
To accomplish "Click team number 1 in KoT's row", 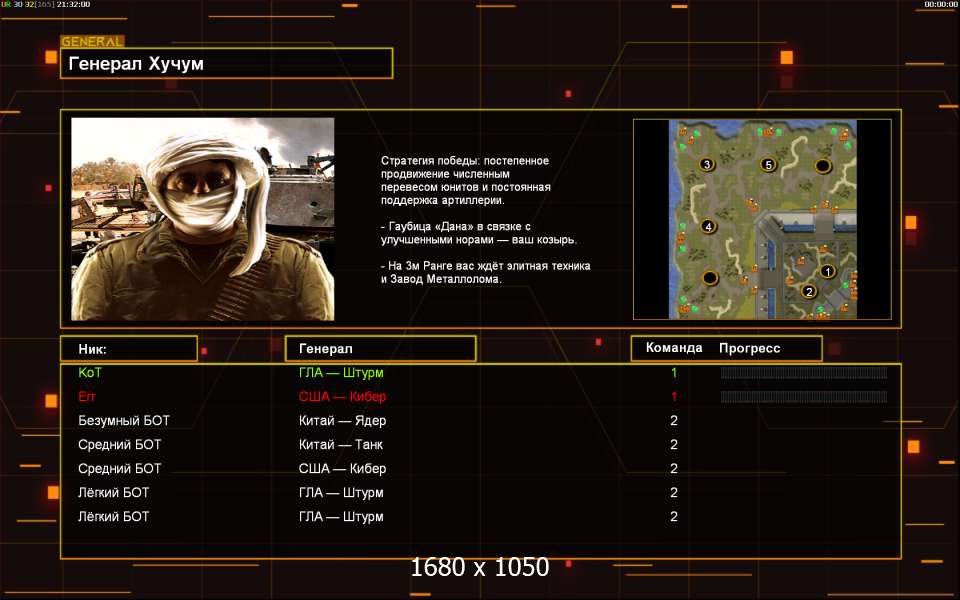I will (x=674, y=372).
